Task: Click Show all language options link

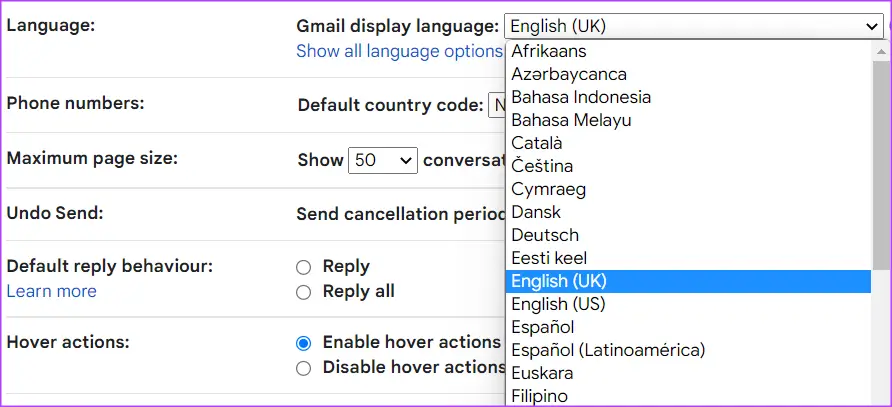Action: [x=399, y=51]
